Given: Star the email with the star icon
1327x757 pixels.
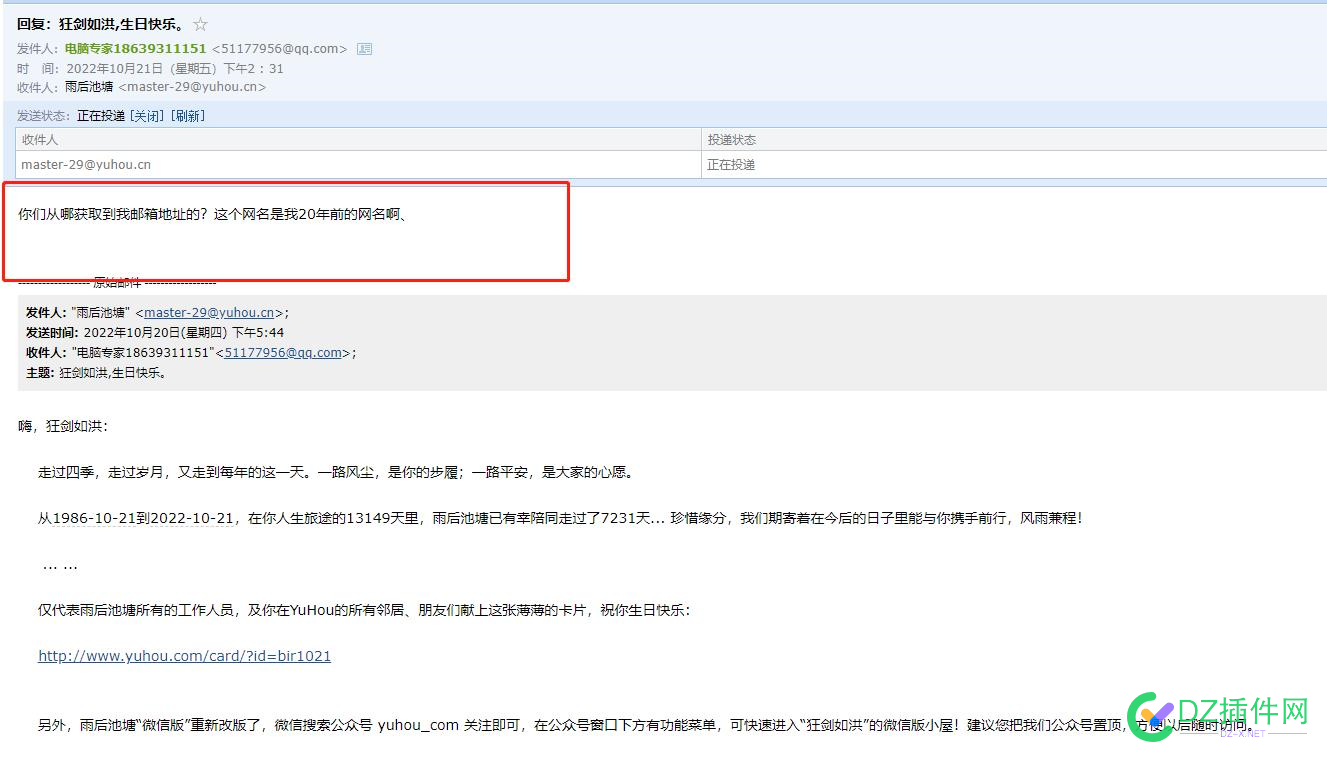Looking at the screenshot, I should [200, 24].
